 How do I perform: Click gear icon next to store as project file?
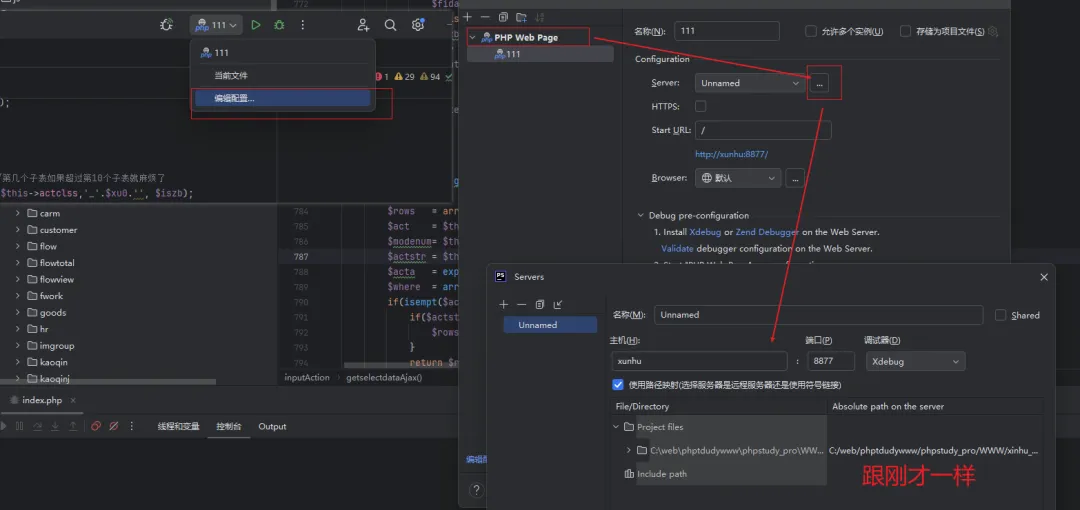tap(993, 32)
